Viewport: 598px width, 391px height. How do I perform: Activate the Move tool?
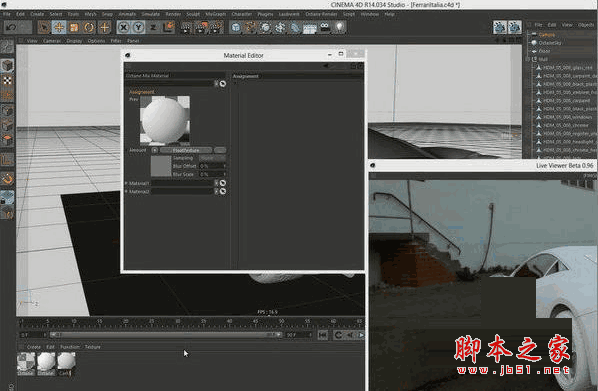(x=59, y=27)
